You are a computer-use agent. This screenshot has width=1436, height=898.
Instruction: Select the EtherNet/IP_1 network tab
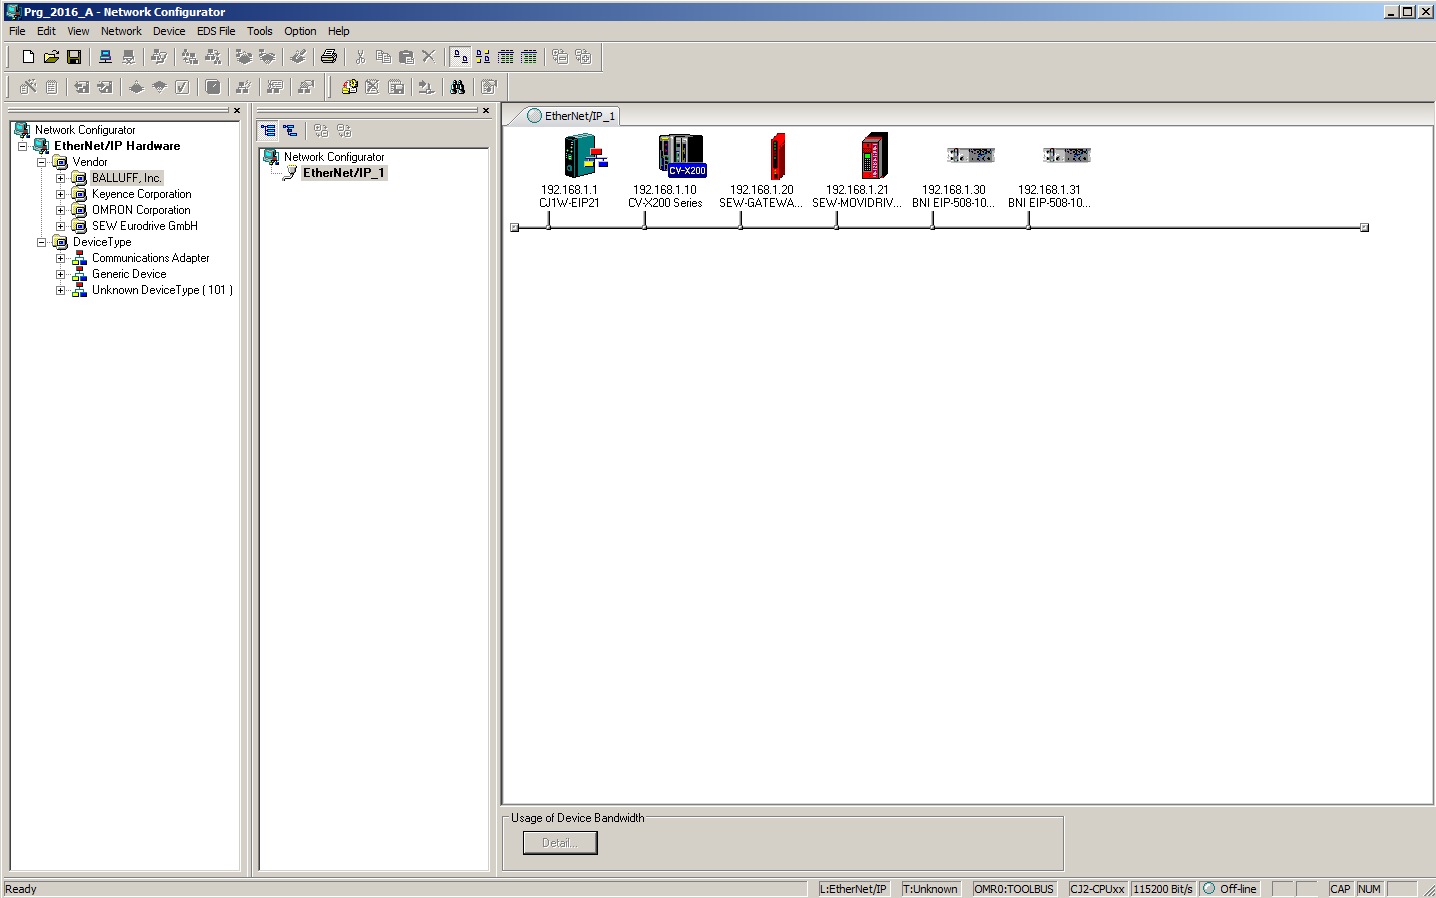click(x=571, y=116)
